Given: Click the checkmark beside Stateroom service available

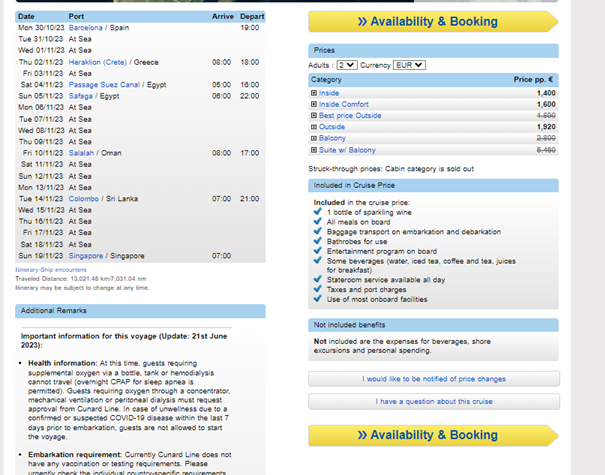Looking at the screenshot, I should point(318,279).
